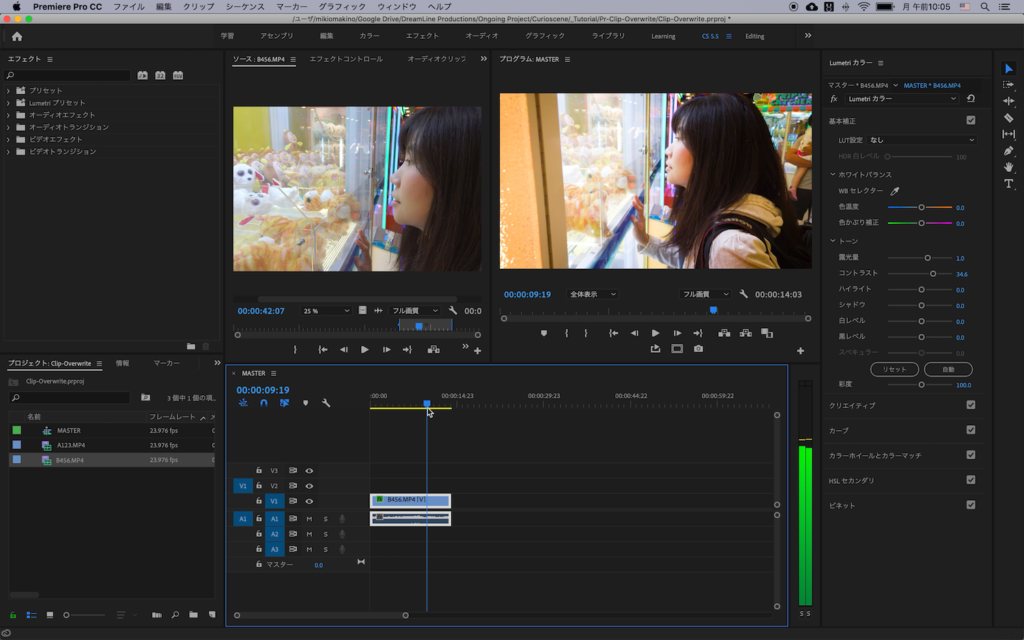Screen dimensions: 1024x640
Task: Open the LUT設定 dropdown
Action: 921,140
